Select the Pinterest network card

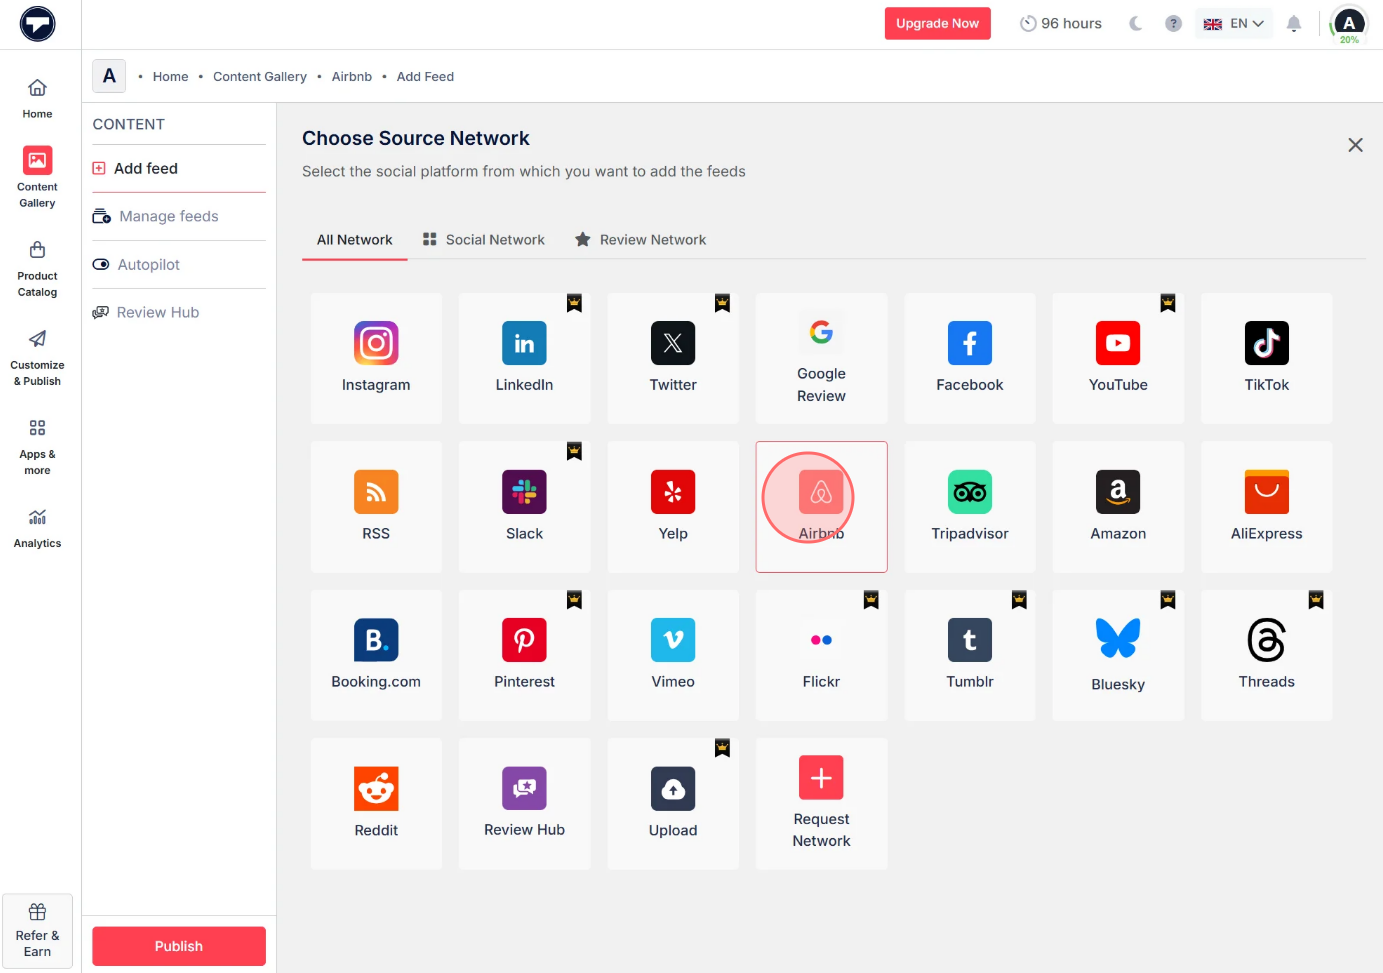[524, 655]
